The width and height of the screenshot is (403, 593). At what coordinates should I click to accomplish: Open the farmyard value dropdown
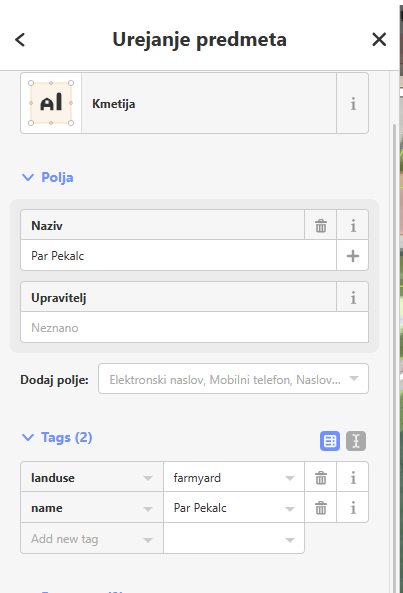tap(290, 478)
